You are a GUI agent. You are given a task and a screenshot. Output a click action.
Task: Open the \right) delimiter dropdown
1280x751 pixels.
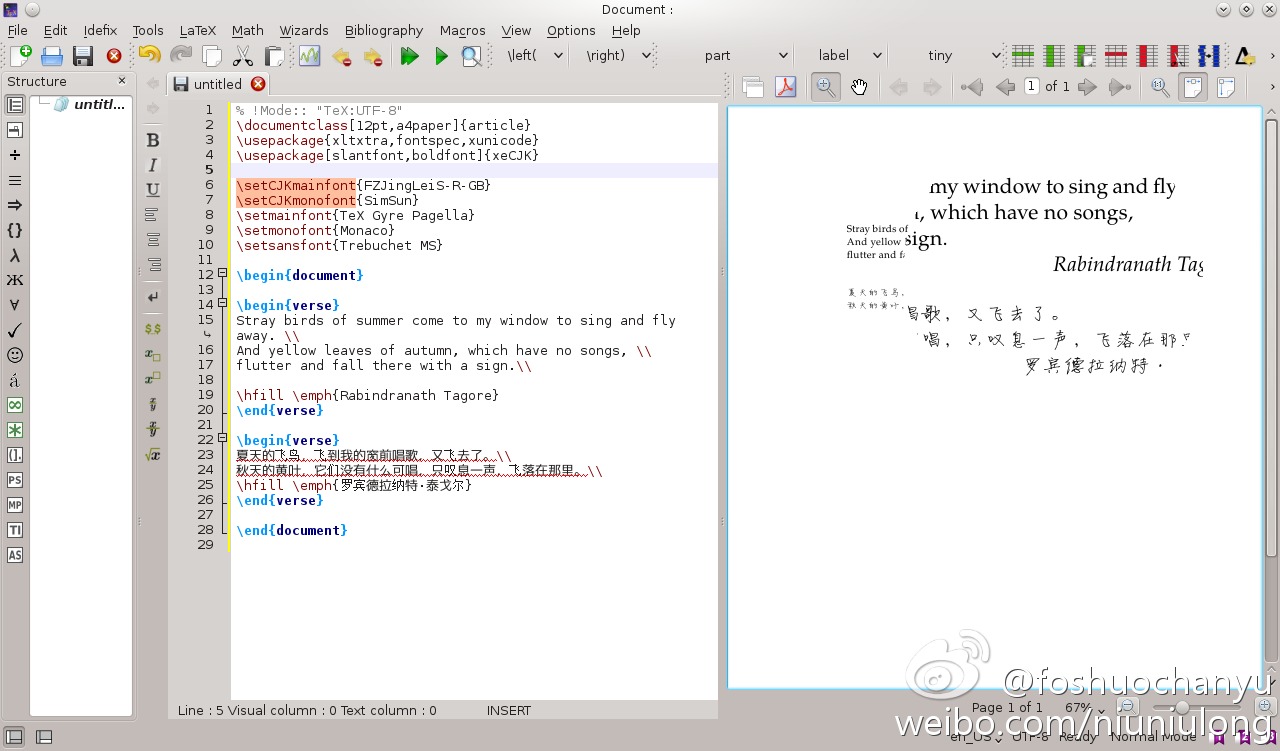coord(617,56)
